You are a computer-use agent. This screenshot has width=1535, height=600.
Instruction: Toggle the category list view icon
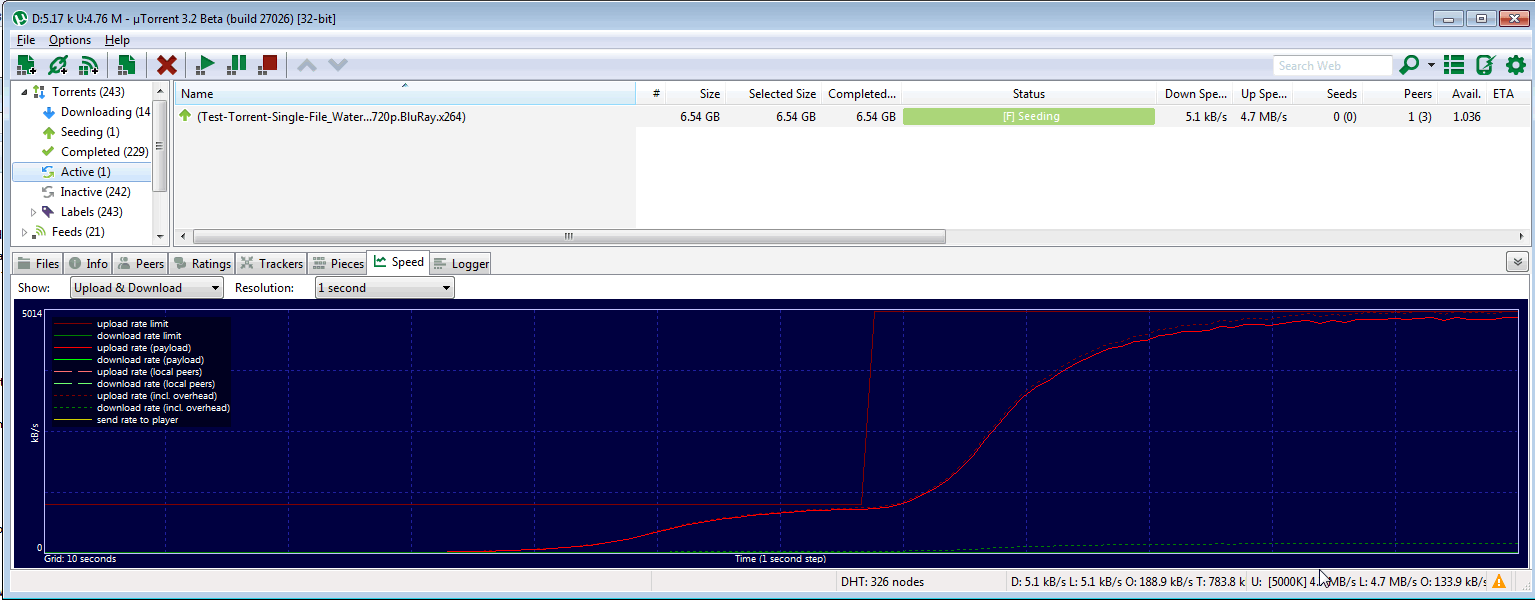1453,65
